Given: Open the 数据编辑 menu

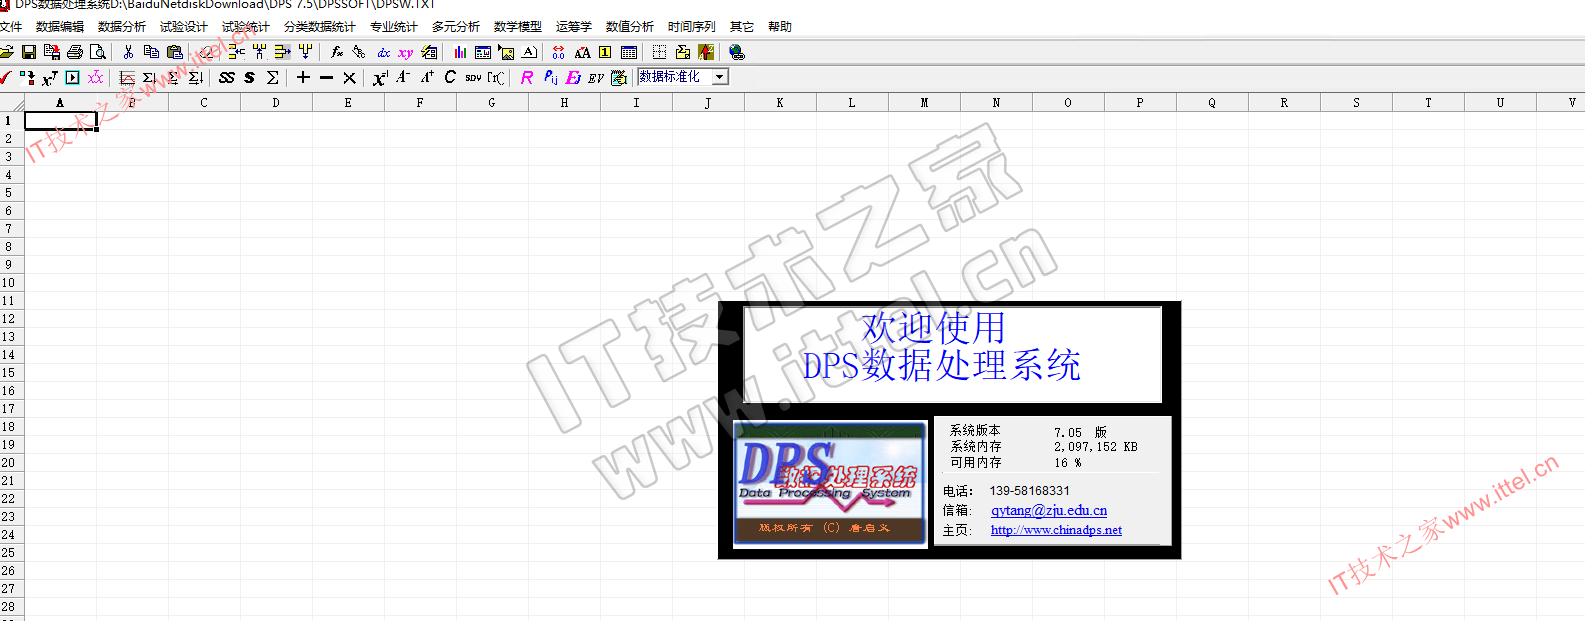Looking at the screenshot, I should point(60,27).
